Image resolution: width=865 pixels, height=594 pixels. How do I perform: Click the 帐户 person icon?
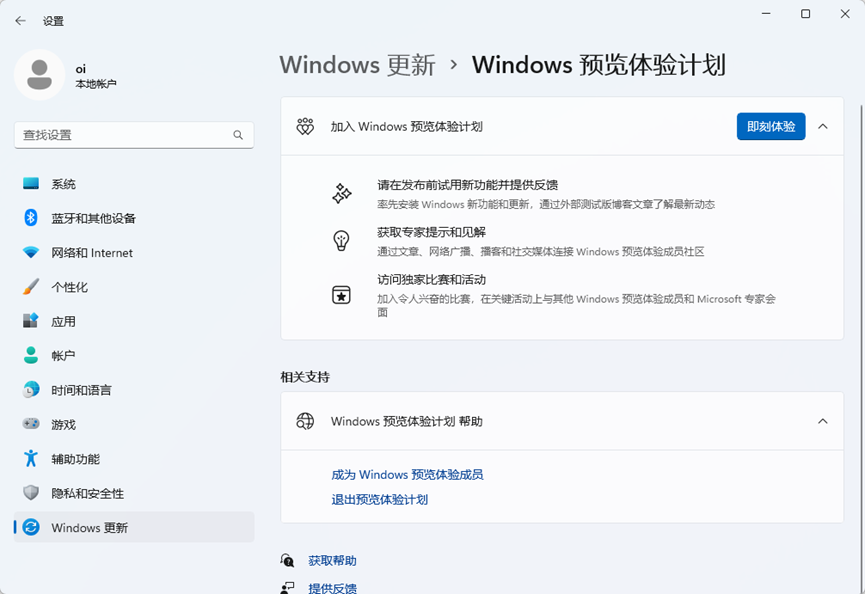point(31,355)
